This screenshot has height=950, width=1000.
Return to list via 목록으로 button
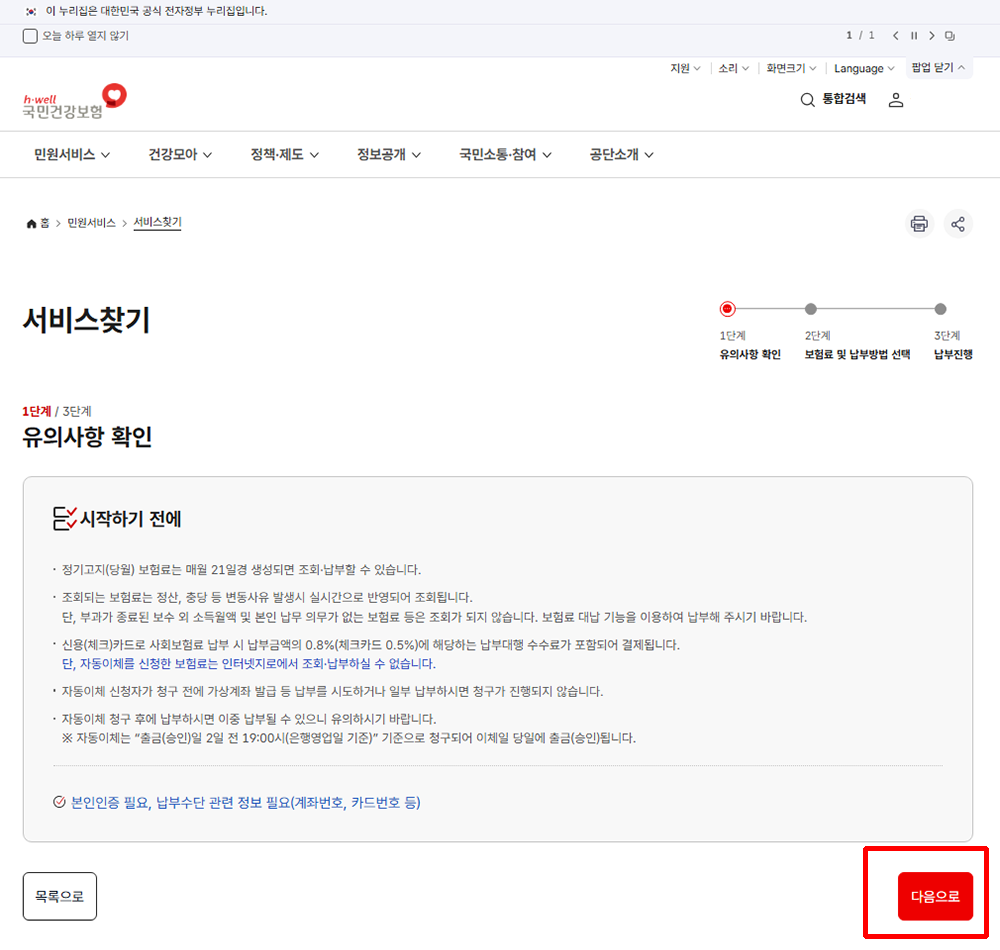tap(59, 896)
